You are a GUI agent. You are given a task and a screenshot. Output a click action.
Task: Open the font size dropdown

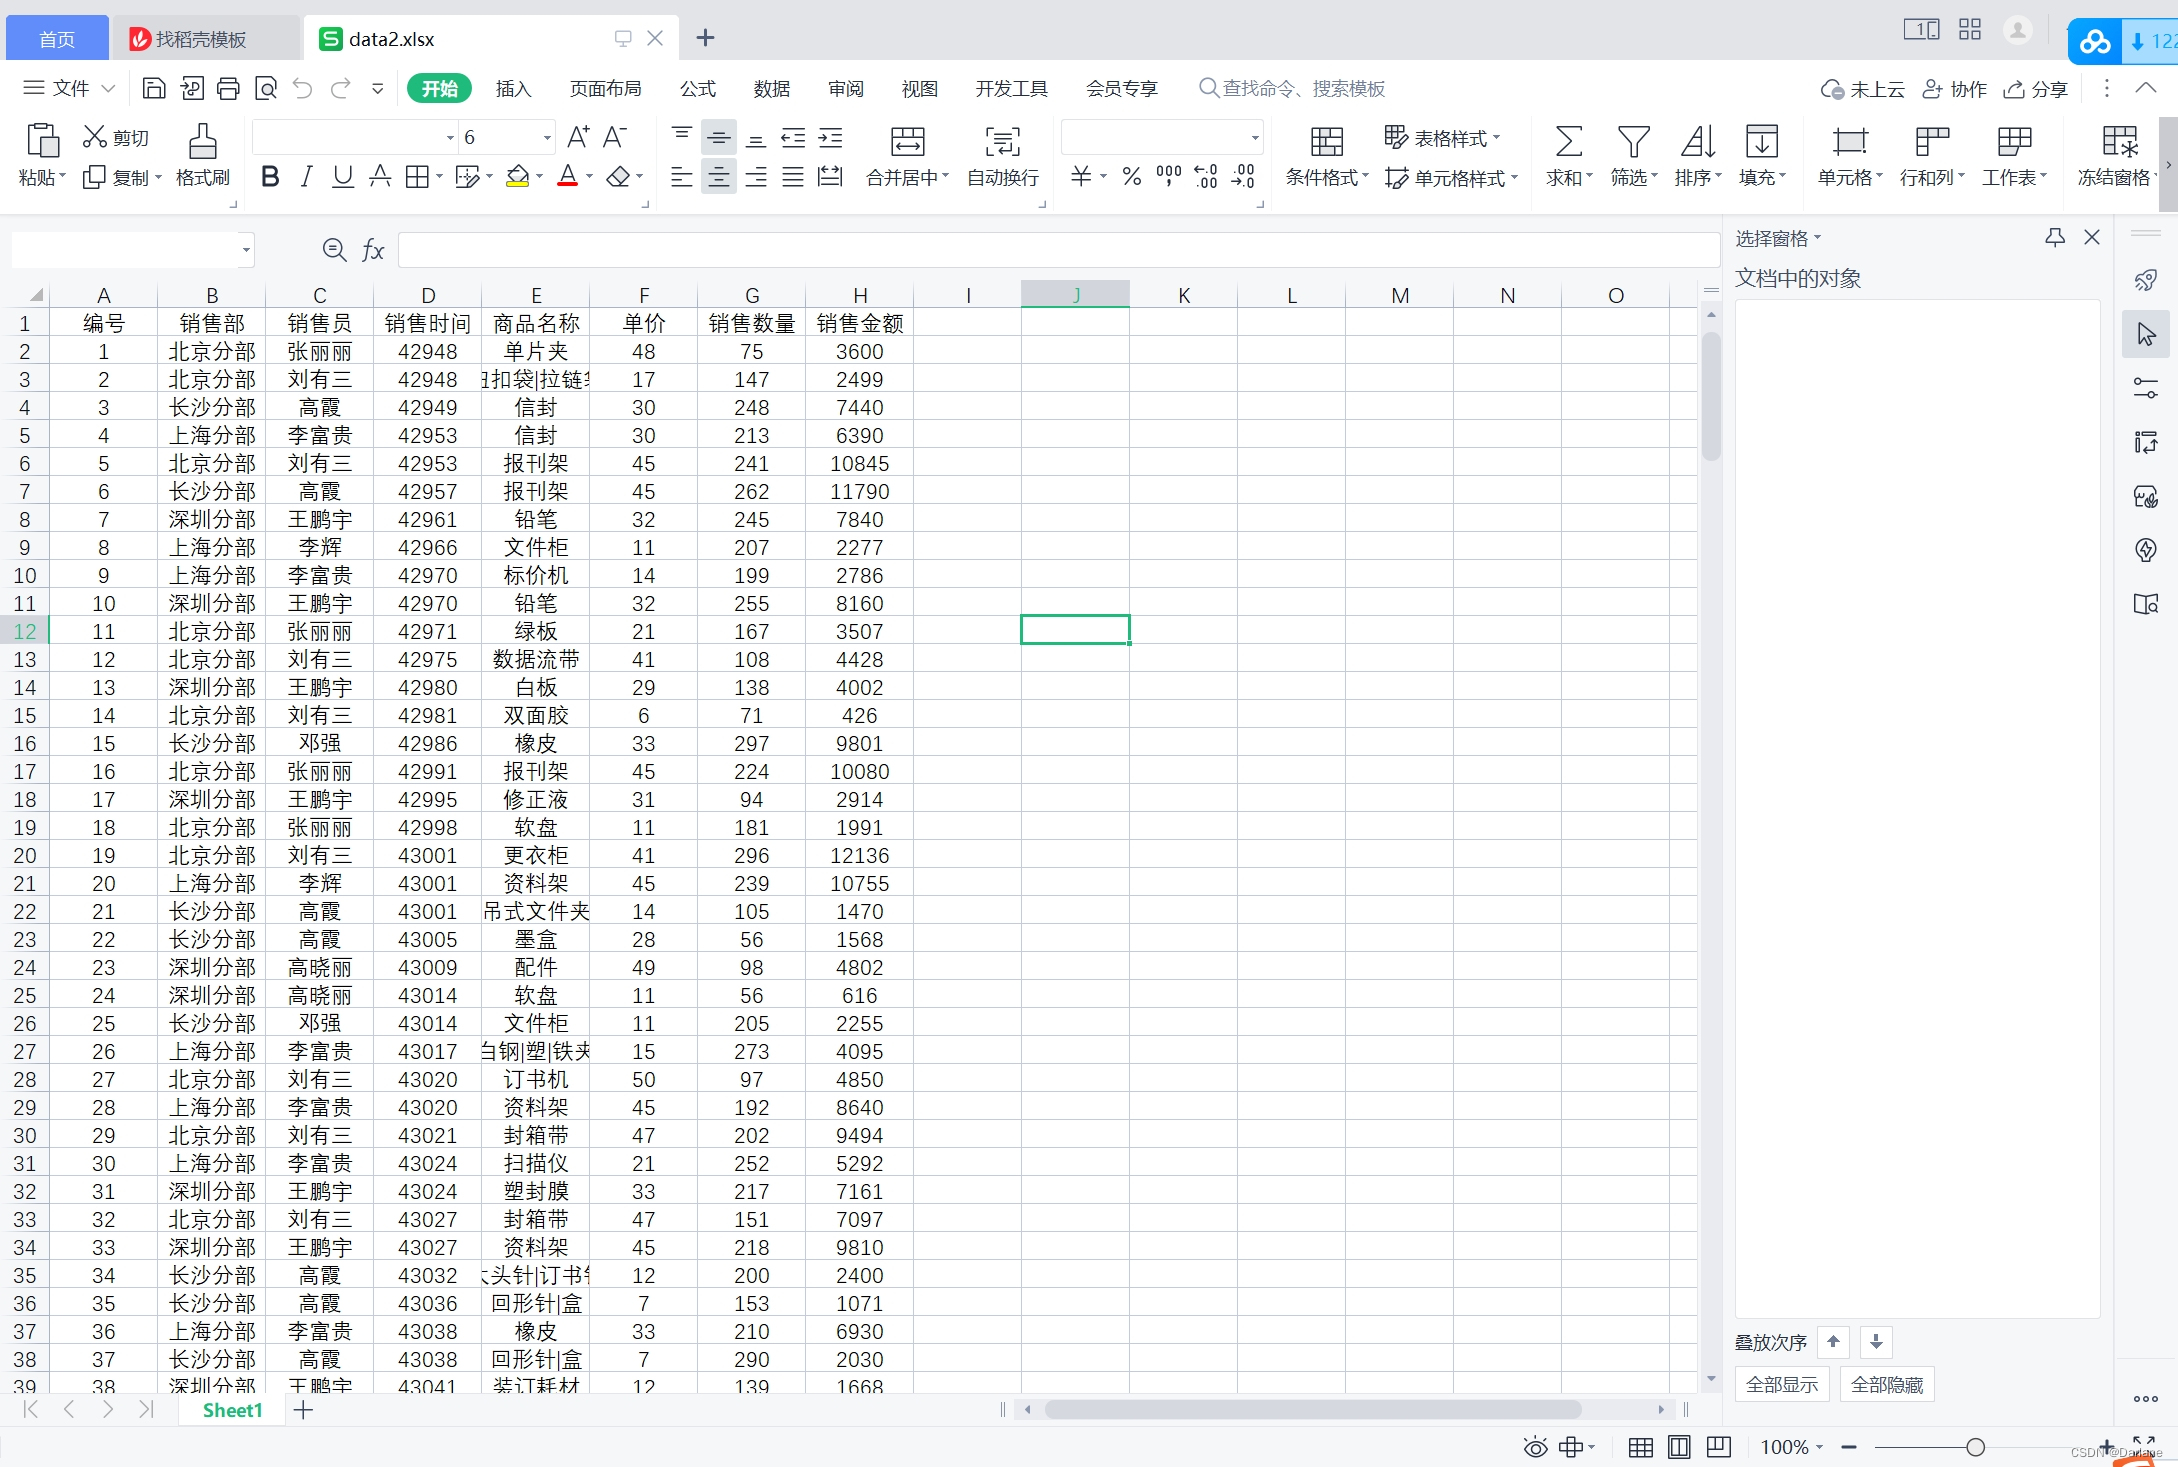(x=547, y=138)
